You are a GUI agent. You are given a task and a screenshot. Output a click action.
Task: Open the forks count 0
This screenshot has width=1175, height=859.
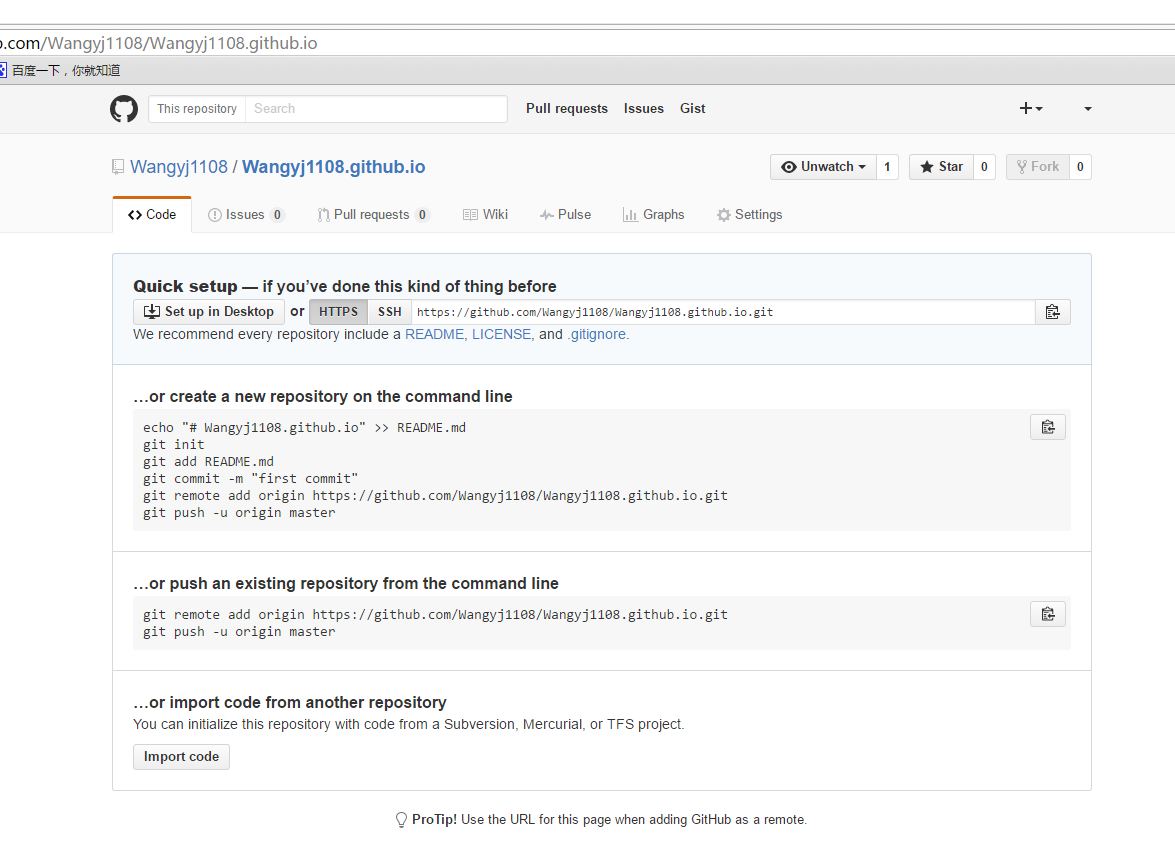coord(1080,166)
